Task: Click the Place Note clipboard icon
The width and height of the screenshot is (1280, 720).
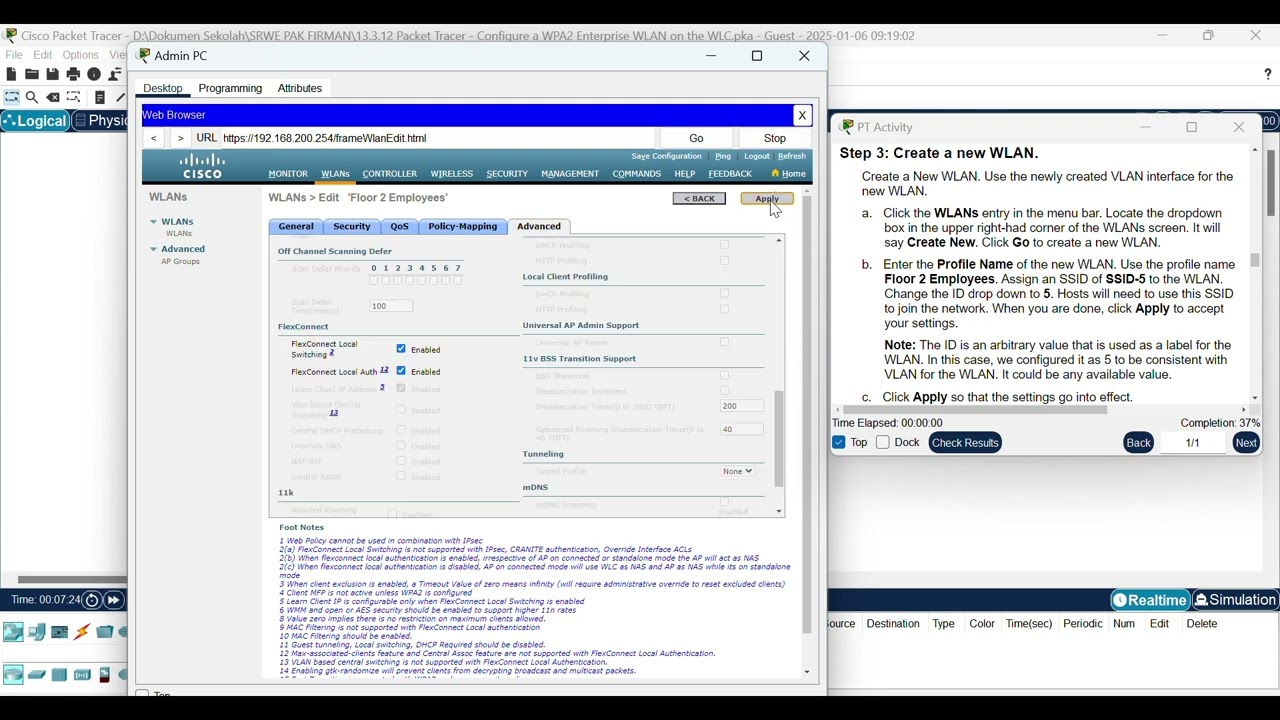Action: [100, 98]
